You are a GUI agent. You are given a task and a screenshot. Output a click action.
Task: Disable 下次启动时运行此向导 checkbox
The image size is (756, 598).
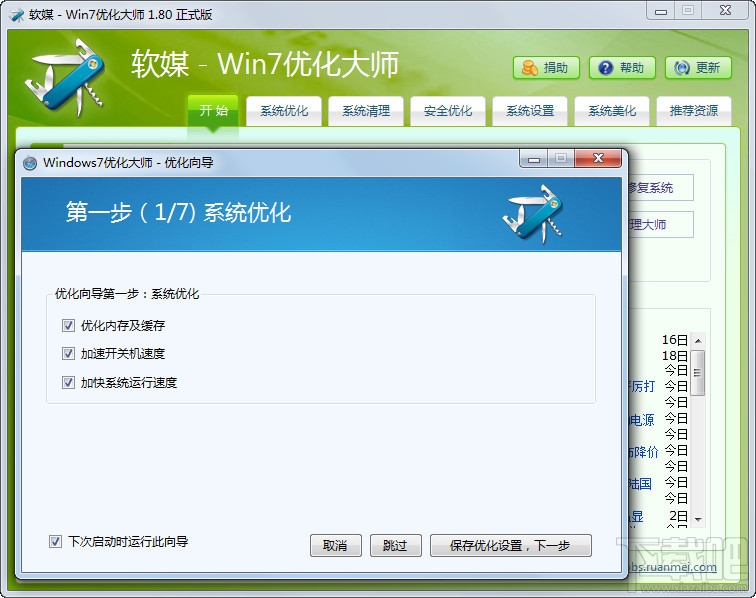[x=55, y=542]
